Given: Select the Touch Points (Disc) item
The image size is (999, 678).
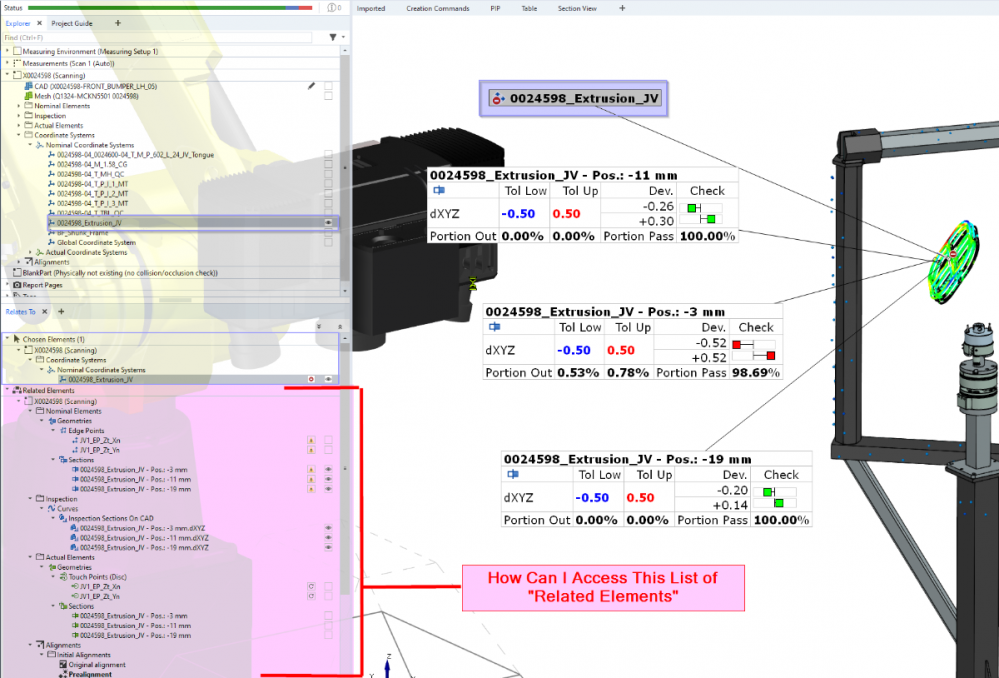Looking at the screenshot, I should coord(98,577).
